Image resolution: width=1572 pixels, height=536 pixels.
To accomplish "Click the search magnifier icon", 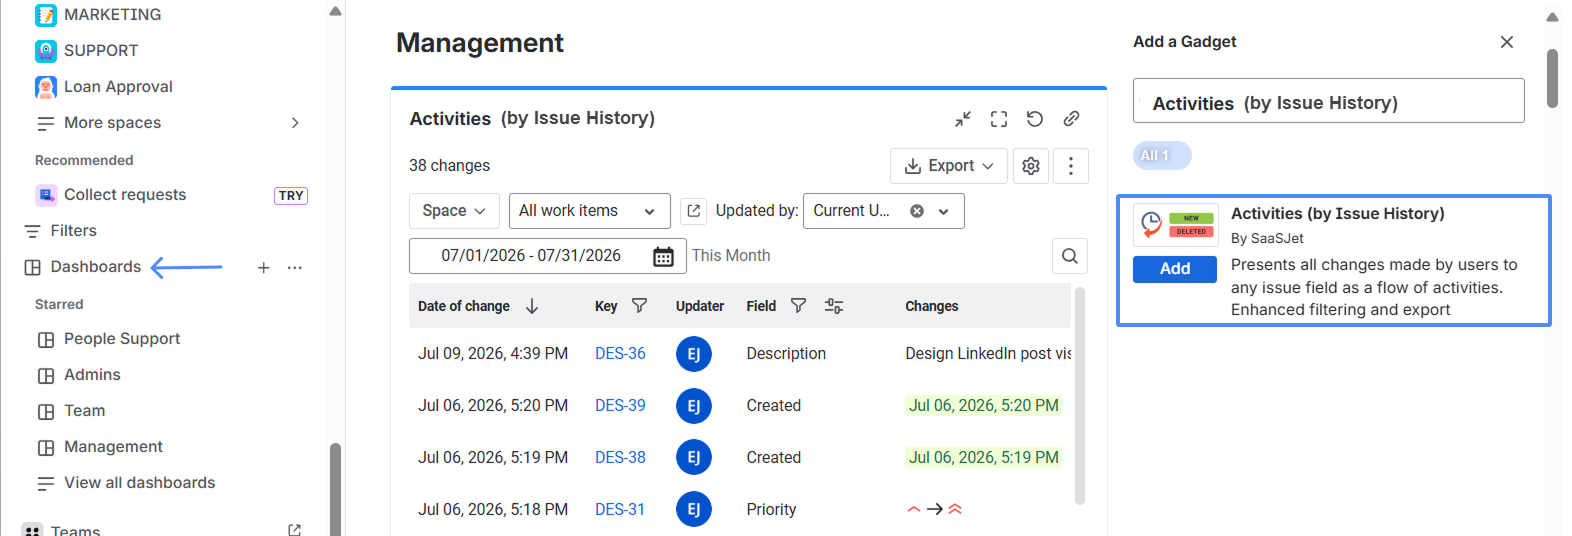I will (x=1070, y=256).
